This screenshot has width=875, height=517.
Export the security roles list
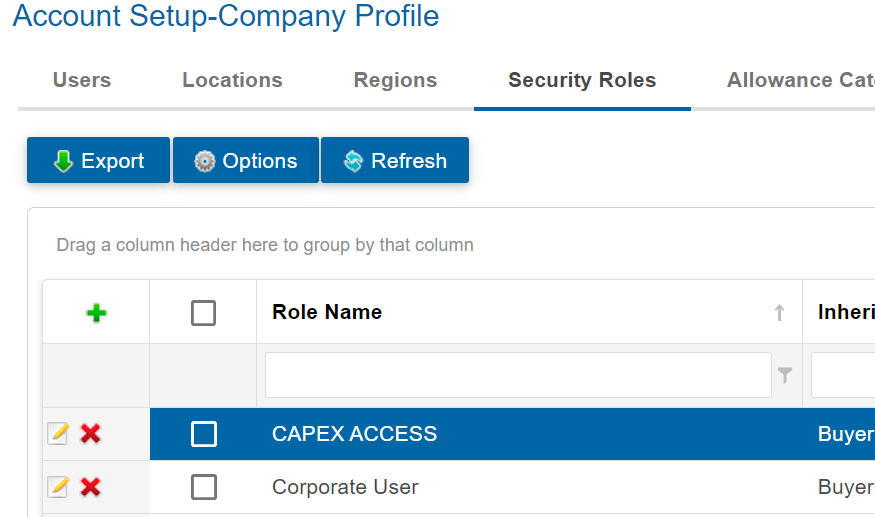(x=98, y=161)
